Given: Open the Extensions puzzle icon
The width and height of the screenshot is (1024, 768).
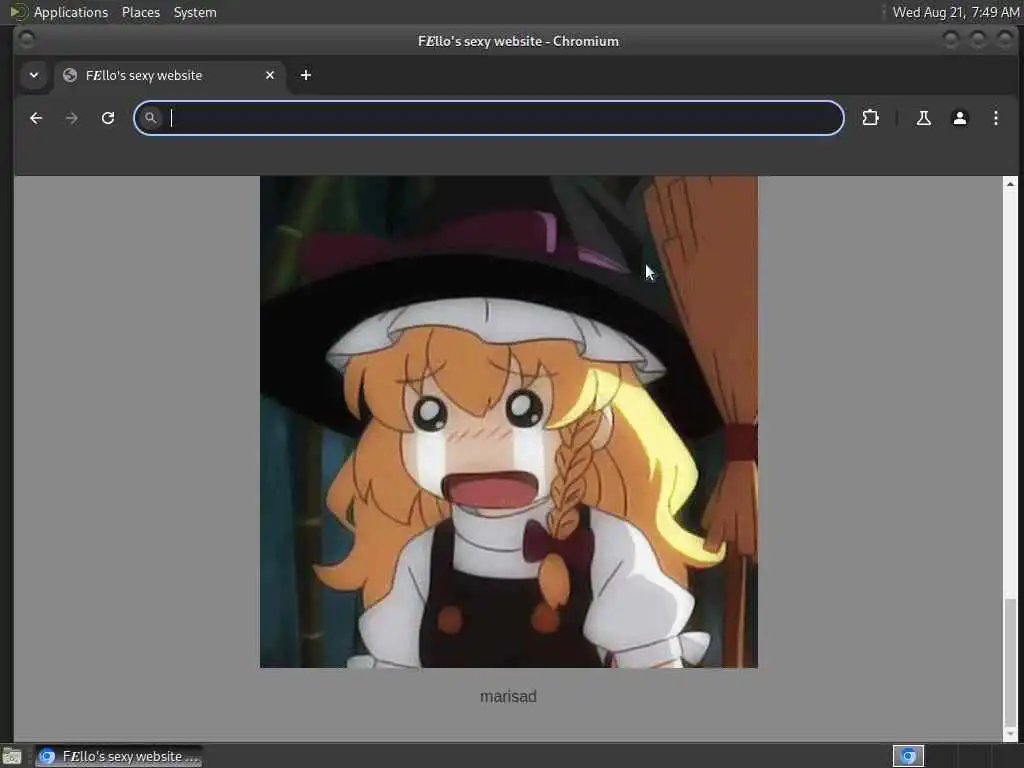Looking at the screenshot, I should pos(871,118).
